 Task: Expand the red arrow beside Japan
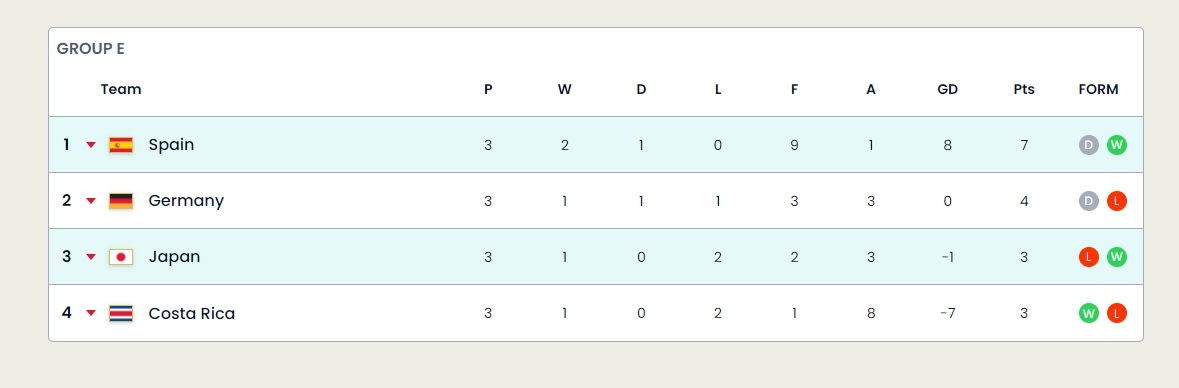91,257
